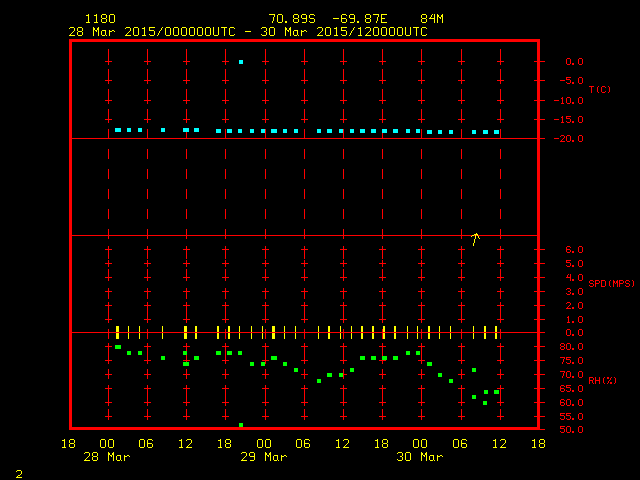640x480 pixels.
Task: Click the 28 Mar date label
Action: (x=107, y=457)
